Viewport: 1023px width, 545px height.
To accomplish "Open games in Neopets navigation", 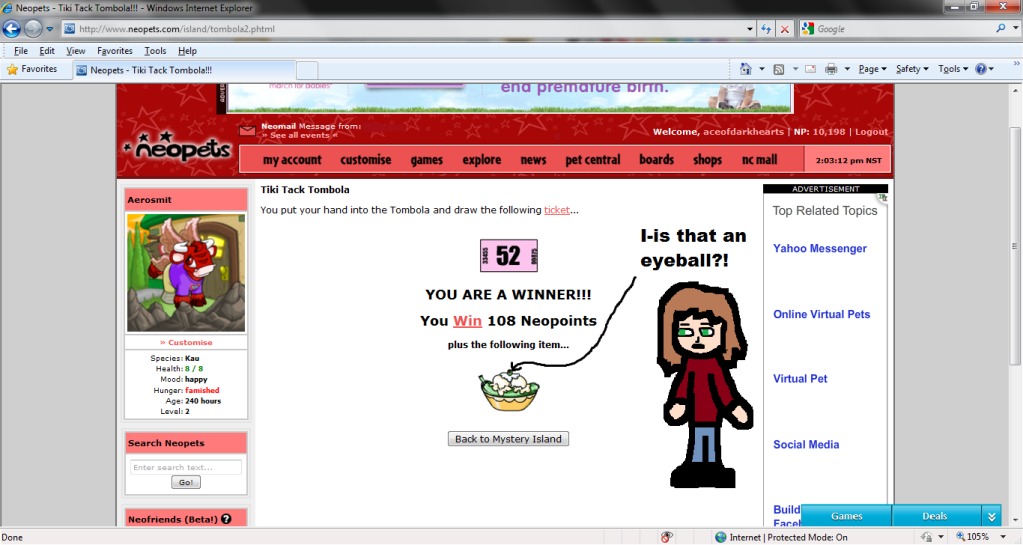I will [x=427, y=160].
